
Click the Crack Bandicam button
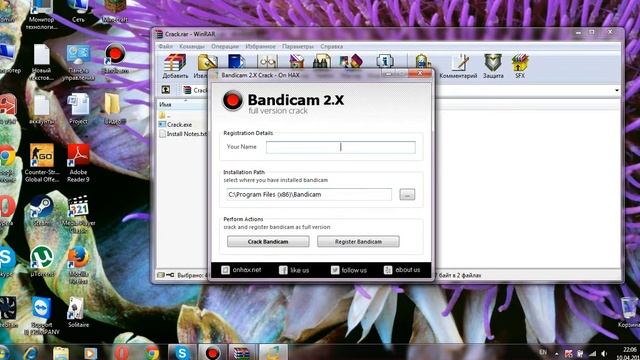tap(268, 242)
